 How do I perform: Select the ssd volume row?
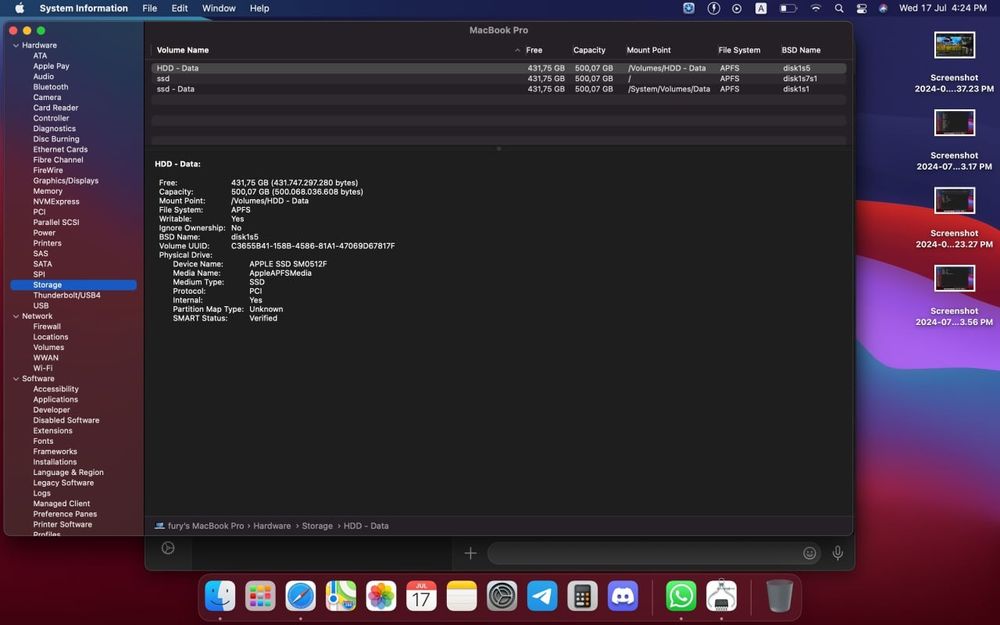click(499, 79)
